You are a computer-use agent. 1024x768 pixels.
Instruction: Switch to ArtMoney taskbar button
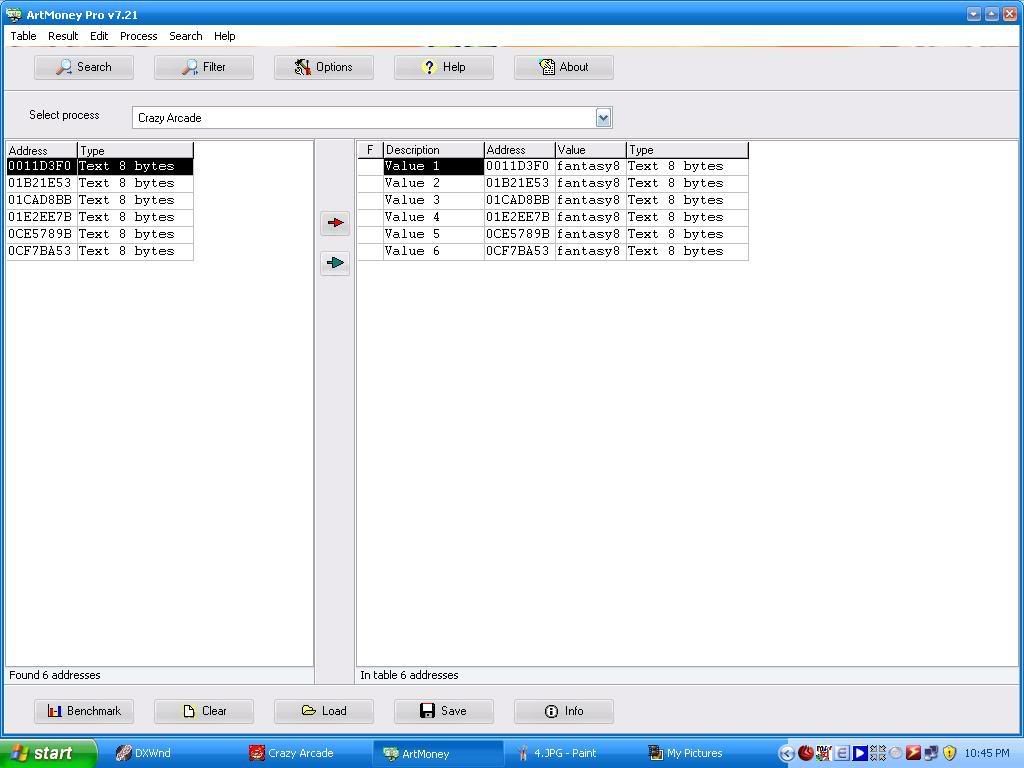point(438,754)
